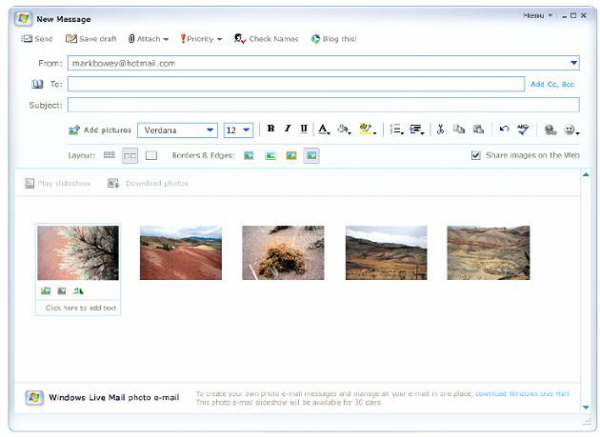600x437 pixels.
Task: Click the Windows Live Mail logo in footer
Action: click(x=34, y=398)
